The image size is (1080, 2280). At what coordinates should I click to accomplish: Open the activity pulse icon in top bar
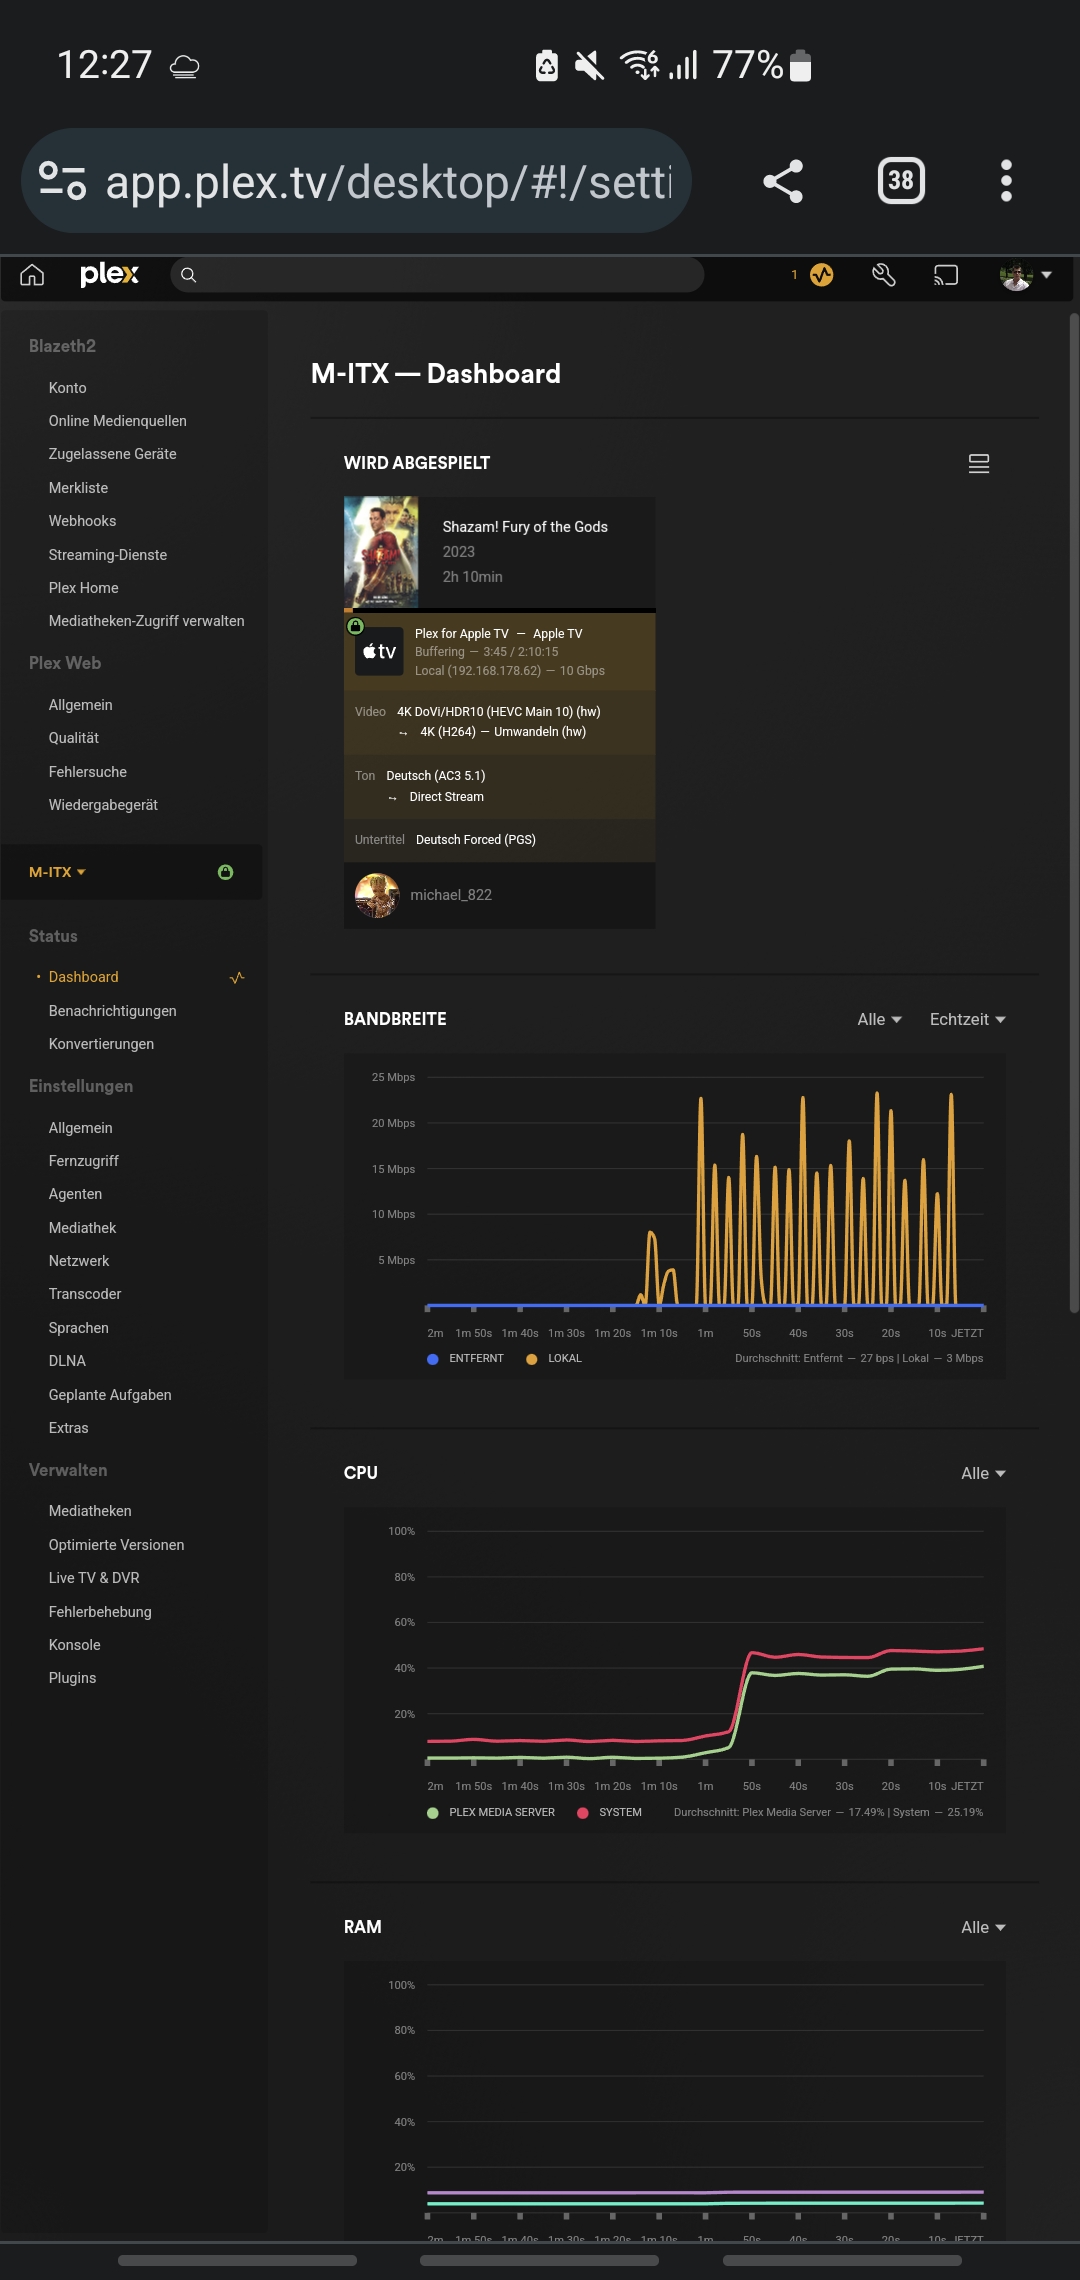click(x=821, y=275)
